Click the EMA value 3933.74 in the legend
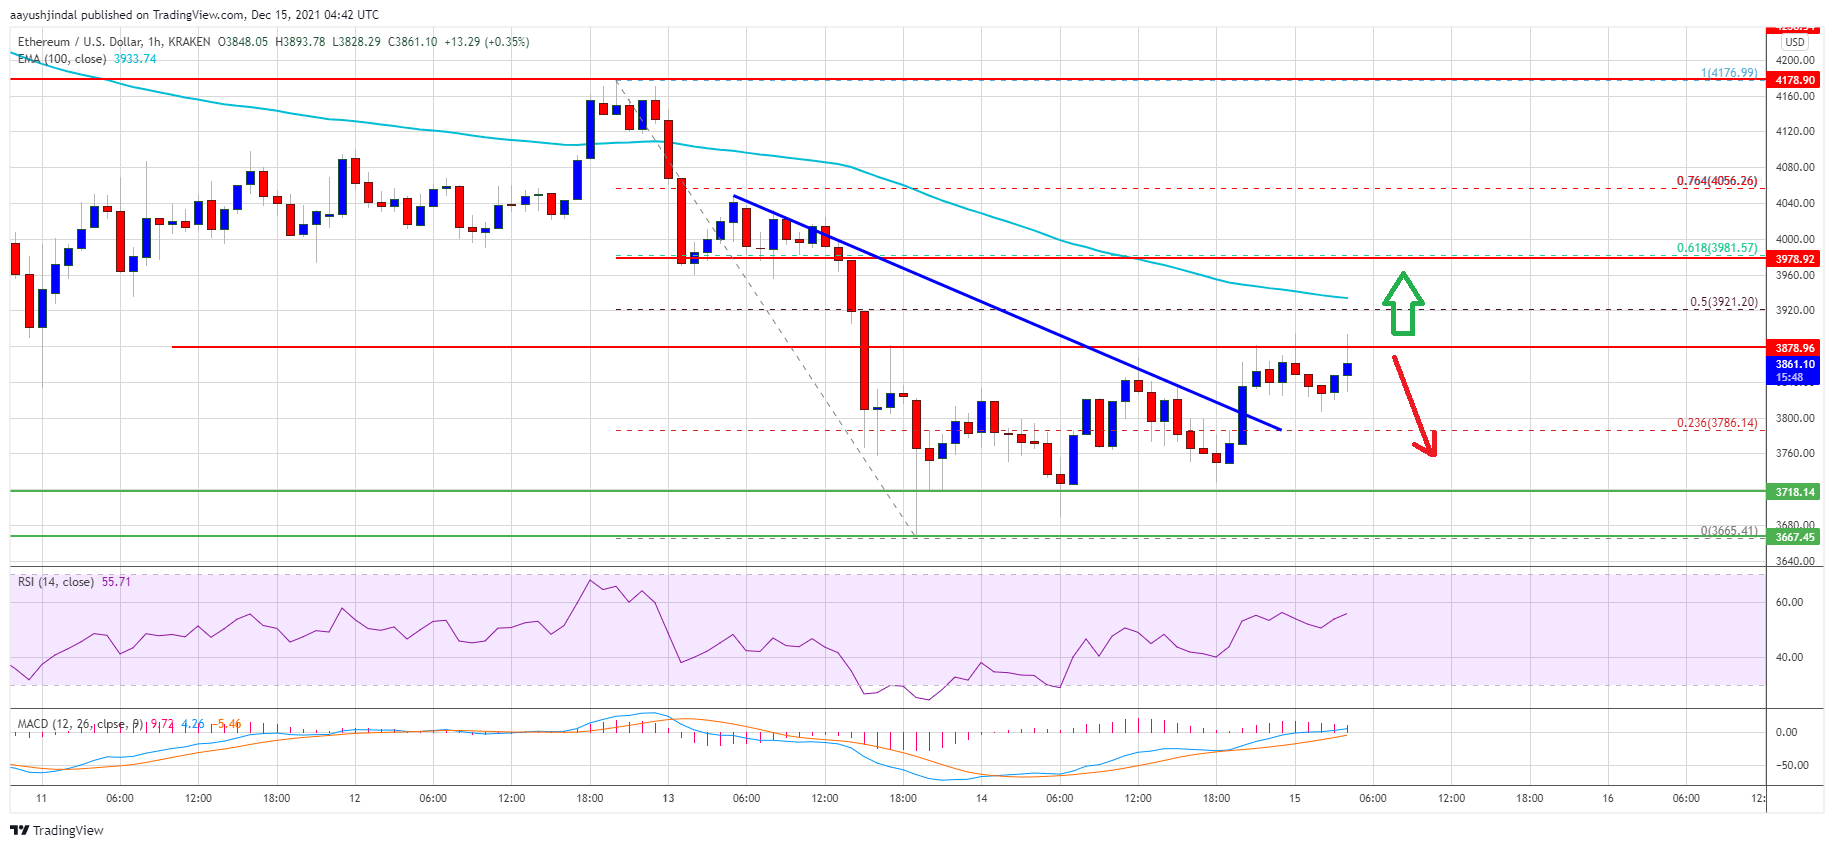The width and height of the screenshot is (1834, 848). pos(135,59)
